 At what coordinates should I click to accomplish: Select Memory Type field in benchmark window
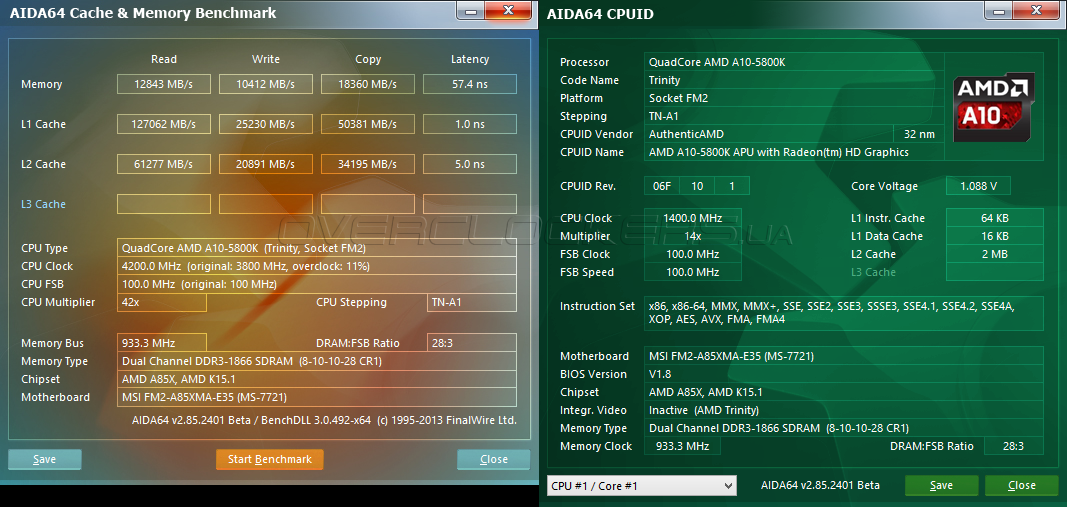pos(316,361)
